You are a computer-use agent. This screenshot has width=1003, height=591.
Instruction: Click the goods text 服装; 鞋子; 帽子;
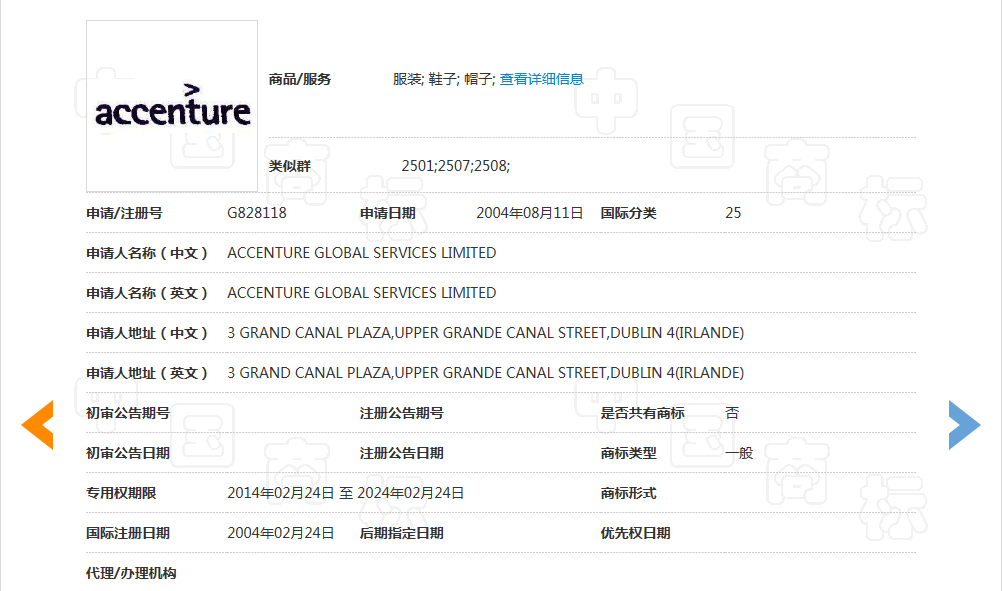point(444,79)
